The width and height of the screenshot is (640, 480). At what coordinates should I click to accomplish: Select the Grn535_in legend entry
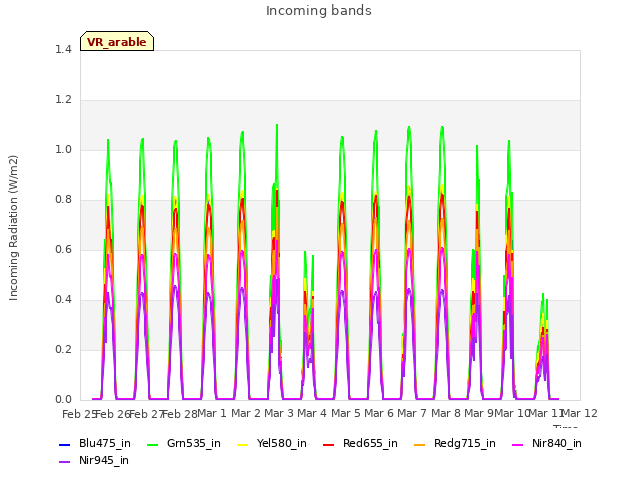pos(184,443)
